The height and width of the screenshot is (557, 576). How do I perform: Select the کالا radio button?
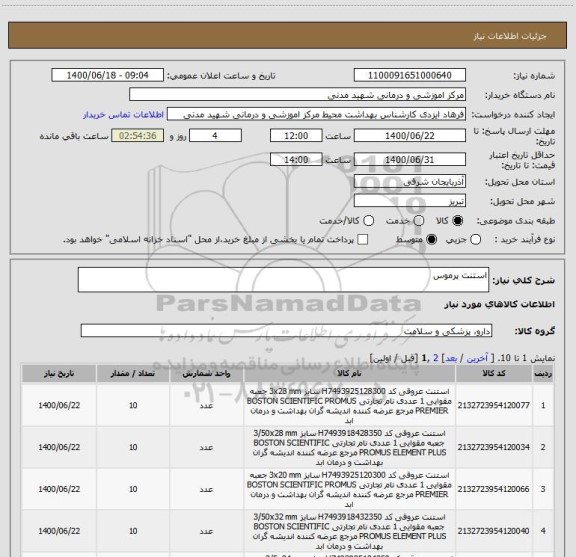point(458,220)
